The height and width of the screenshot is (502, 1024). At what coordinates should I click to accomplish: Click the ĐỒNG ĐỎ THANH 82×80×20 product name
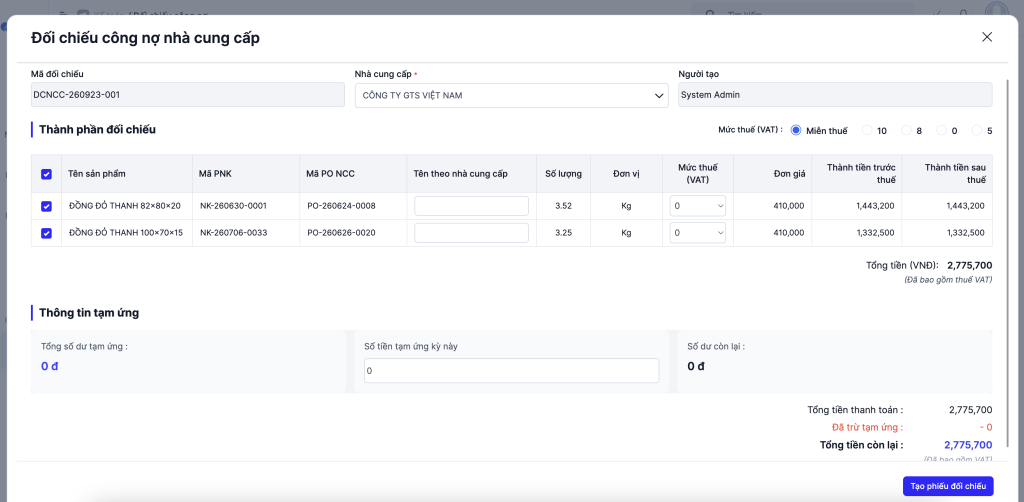tap(124, 206)
